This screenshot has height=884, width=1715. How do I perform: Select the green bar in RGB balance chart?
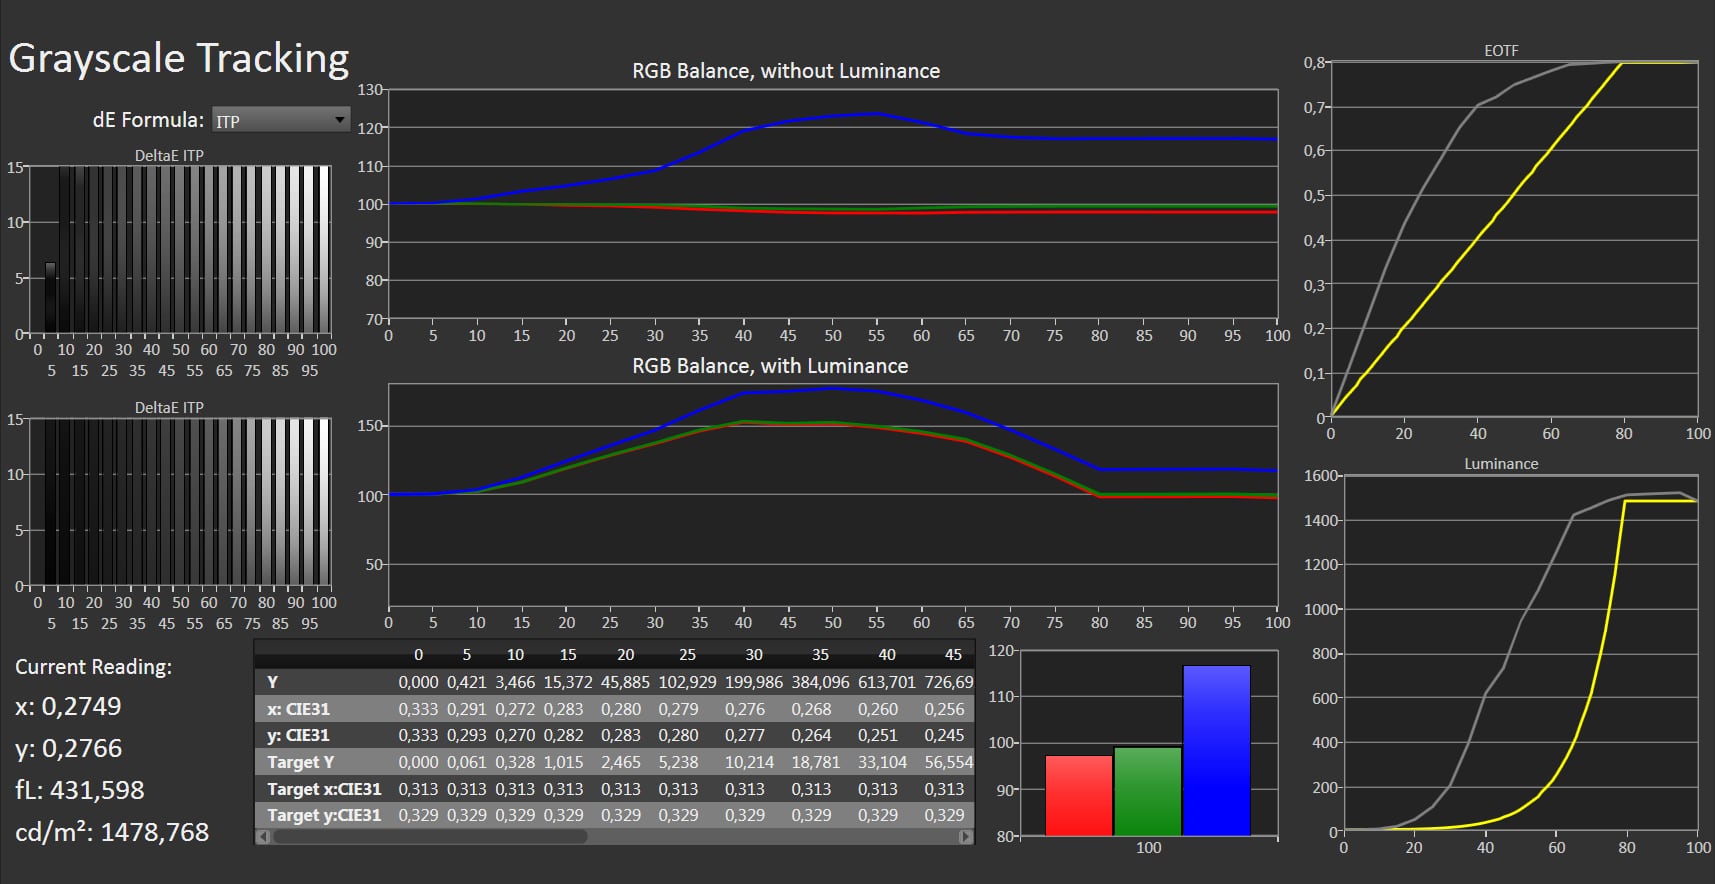point(1148,791)
